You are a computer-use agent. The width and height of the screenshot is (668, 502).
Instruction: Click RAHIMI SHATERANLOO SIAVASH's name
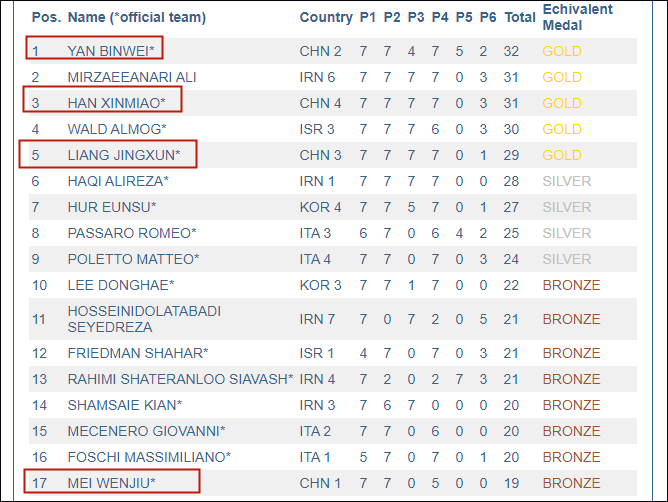point(181,379)
